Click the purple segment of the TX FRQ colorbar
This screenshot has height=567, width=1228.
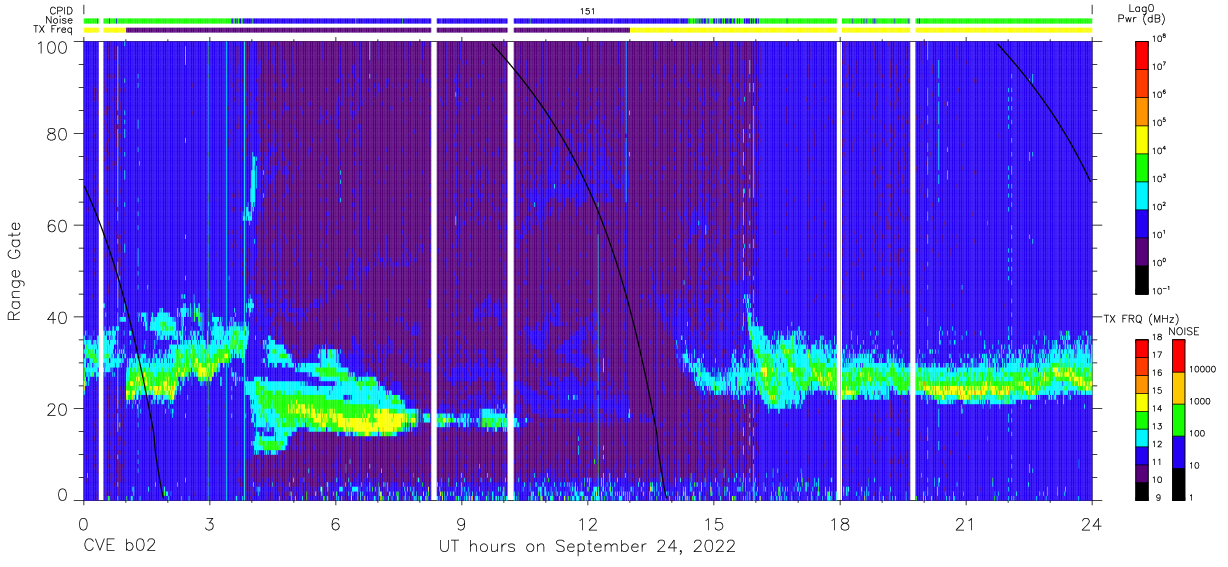click(1142, 471)
